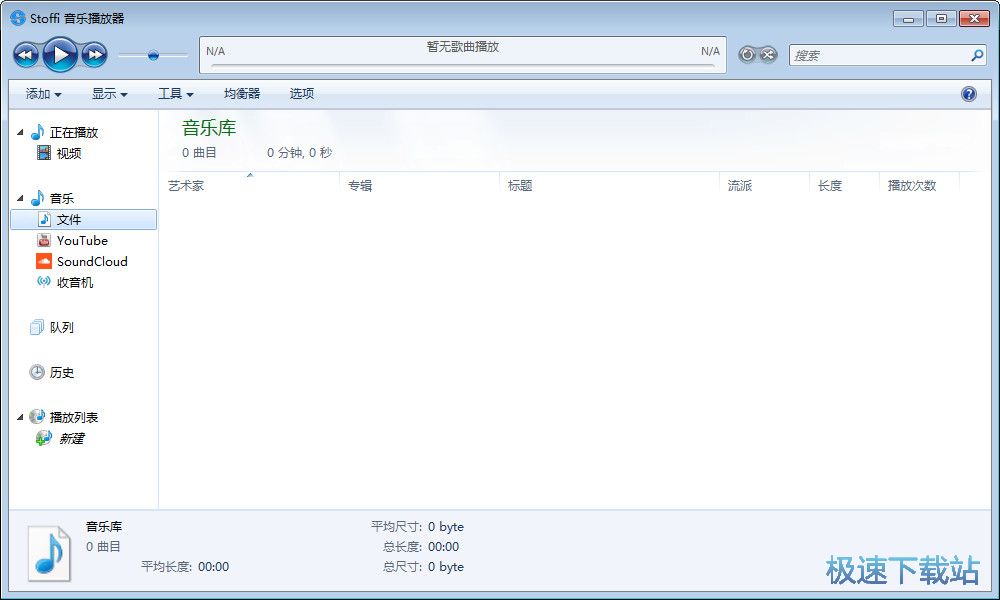Image resolution: width=1000 pixels, height=600 pixels.
Task: Open SoundCloud source in sidebar
Action: pyautogui.click(x=91, y=261)
